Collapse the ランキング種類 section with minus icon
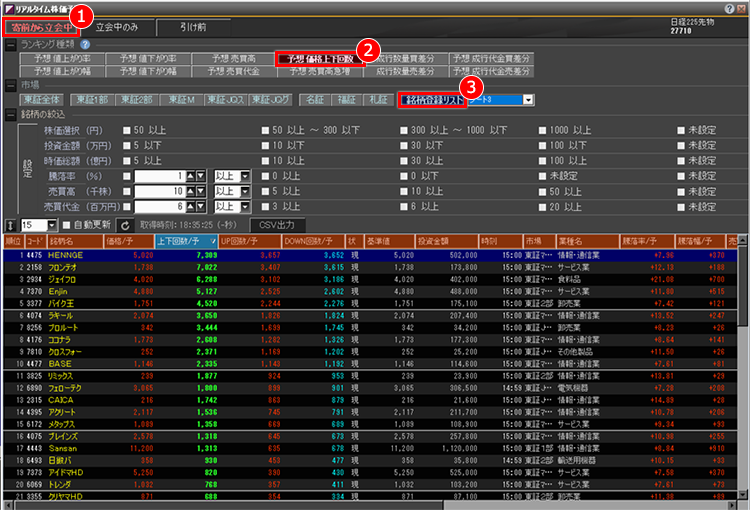 coord(10,45)
